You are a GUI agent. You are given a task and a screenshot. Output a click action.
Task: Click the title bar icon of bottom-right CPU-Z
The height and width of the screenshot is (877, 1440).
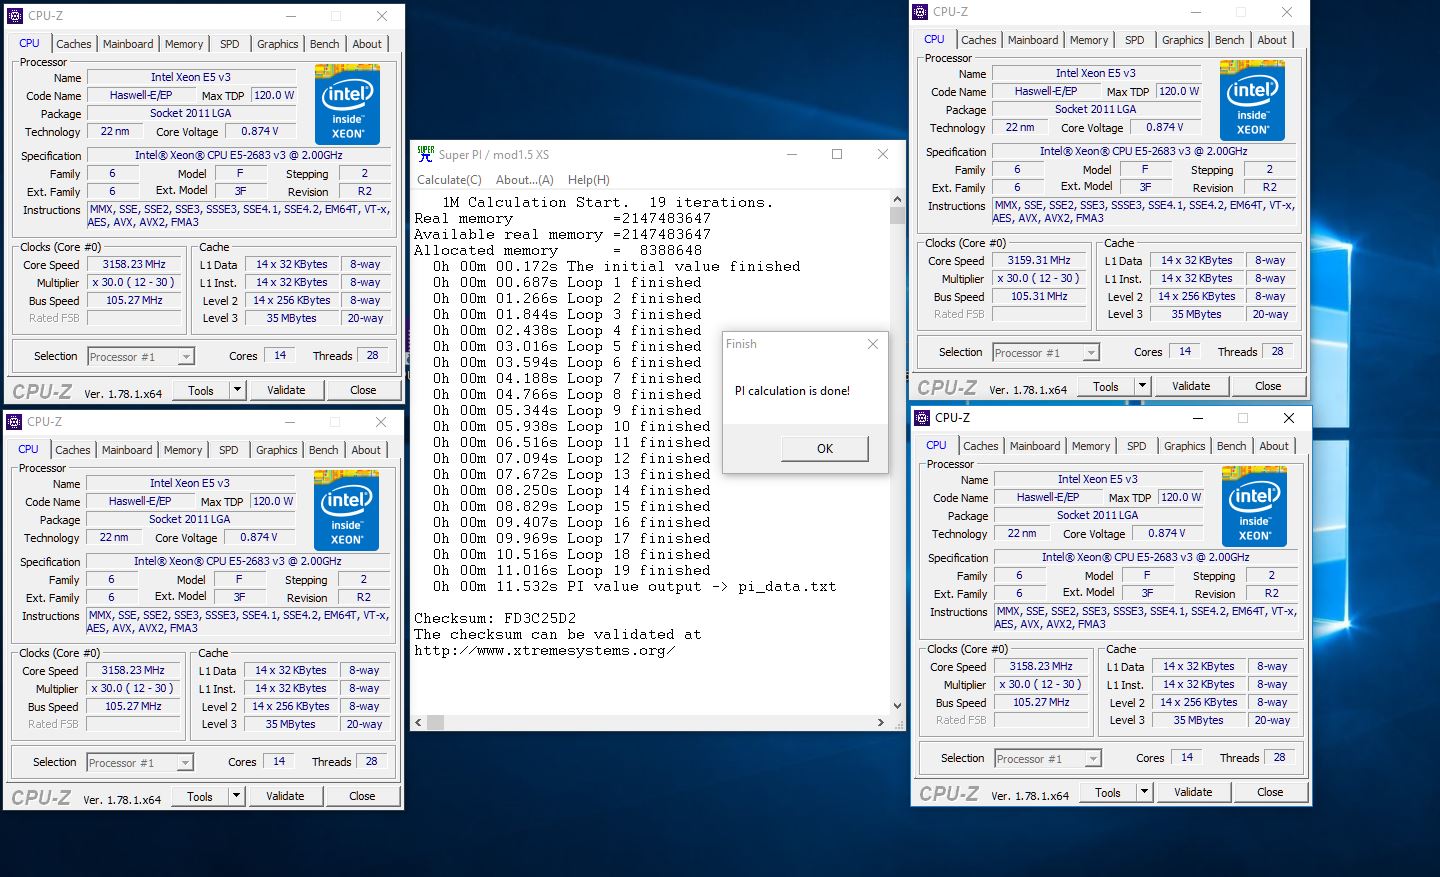point(922,418)
